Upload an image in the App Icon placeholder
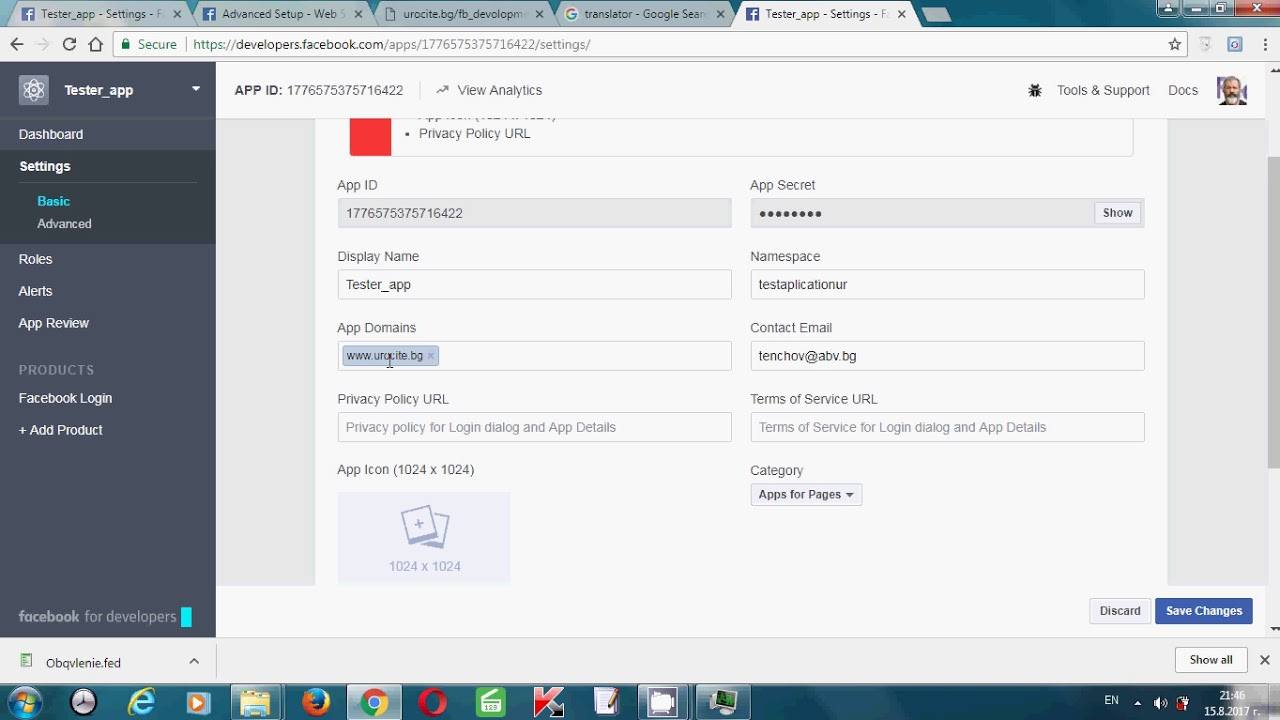Screen dimensions: 1280x720 point(424,538)
